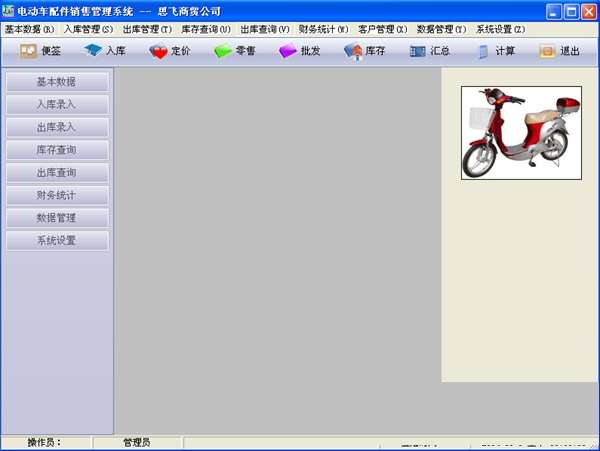Open the 出库查询(V) menu

265,29
